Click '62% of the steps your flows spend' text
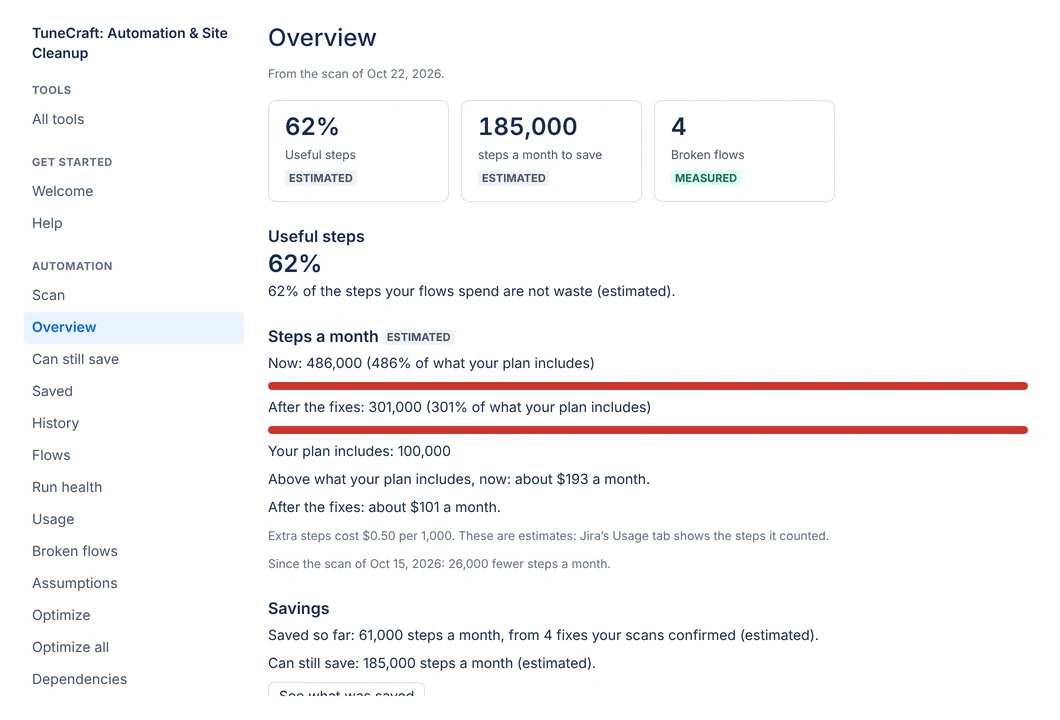The width and height of the screenshot is (1060, 720). [472, 291]
